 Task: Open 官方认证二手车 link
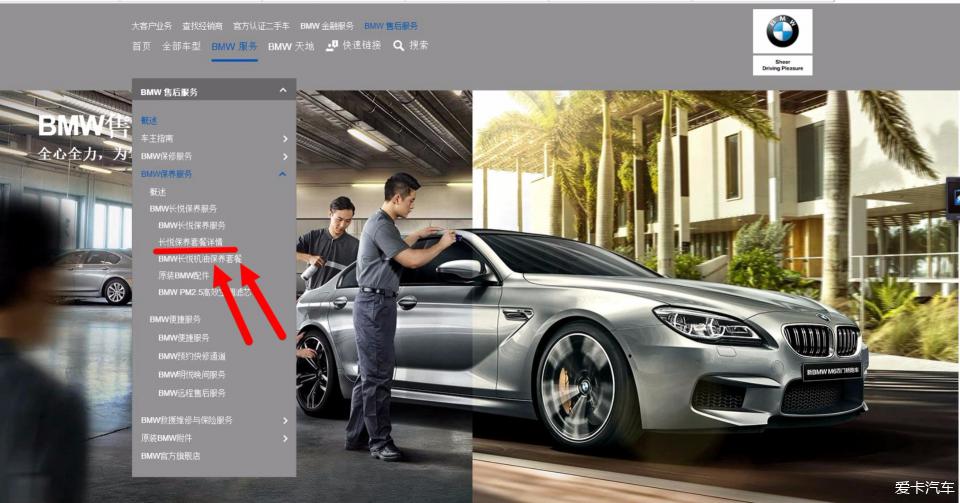[261, 26]
